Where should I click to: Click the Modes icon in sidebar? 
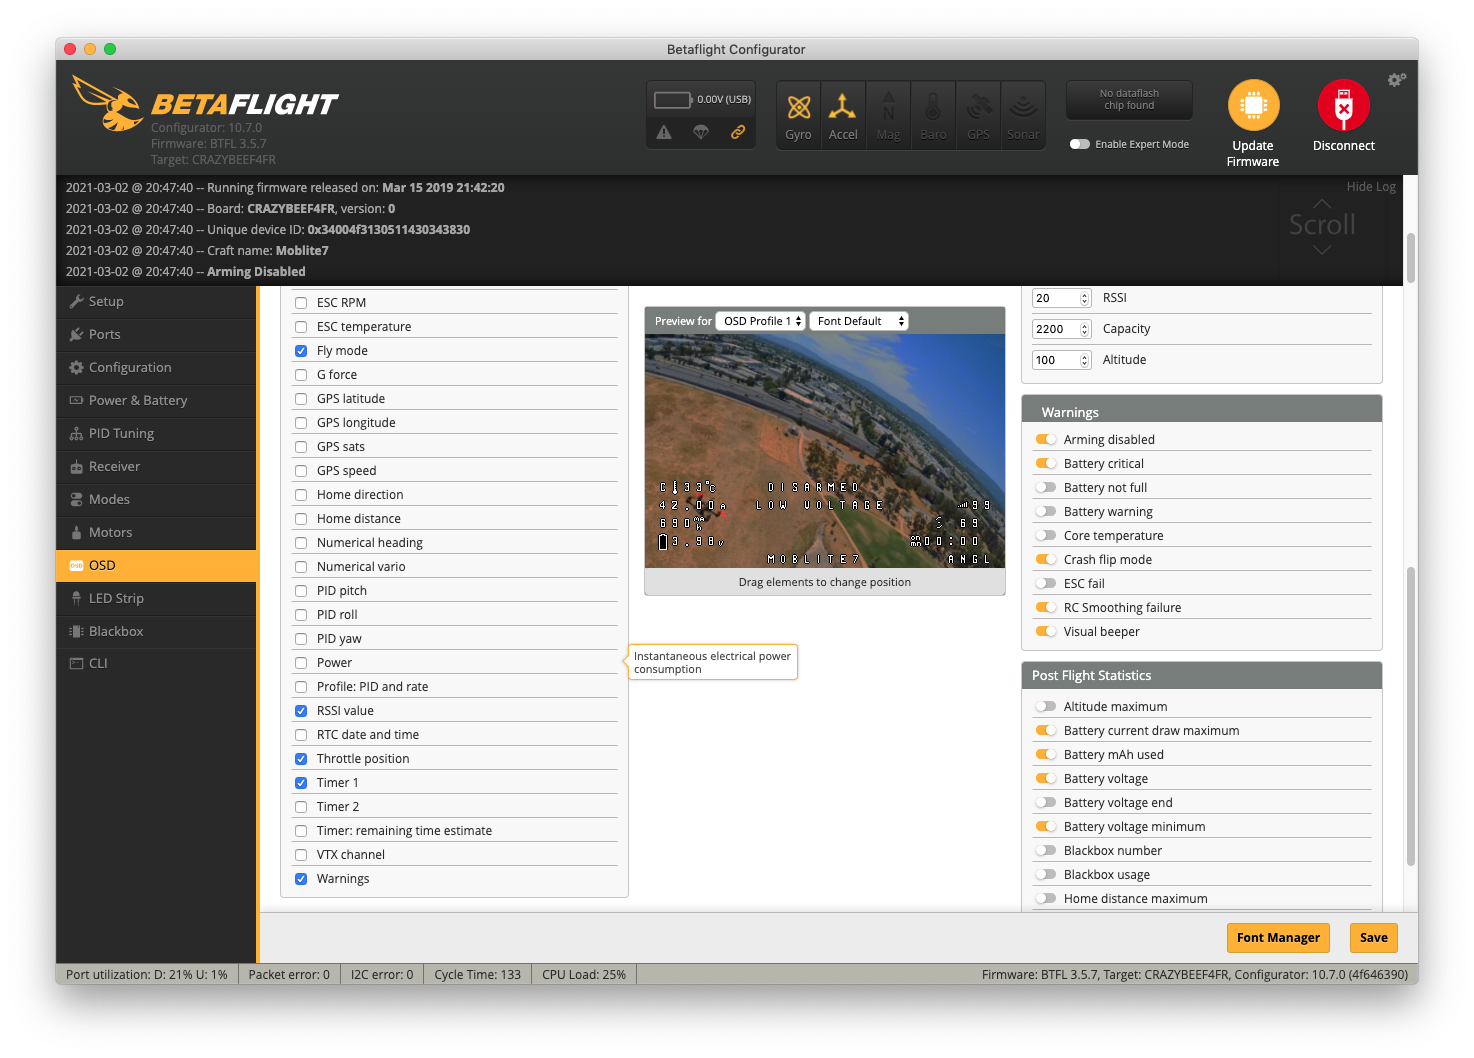click(76, 499)
